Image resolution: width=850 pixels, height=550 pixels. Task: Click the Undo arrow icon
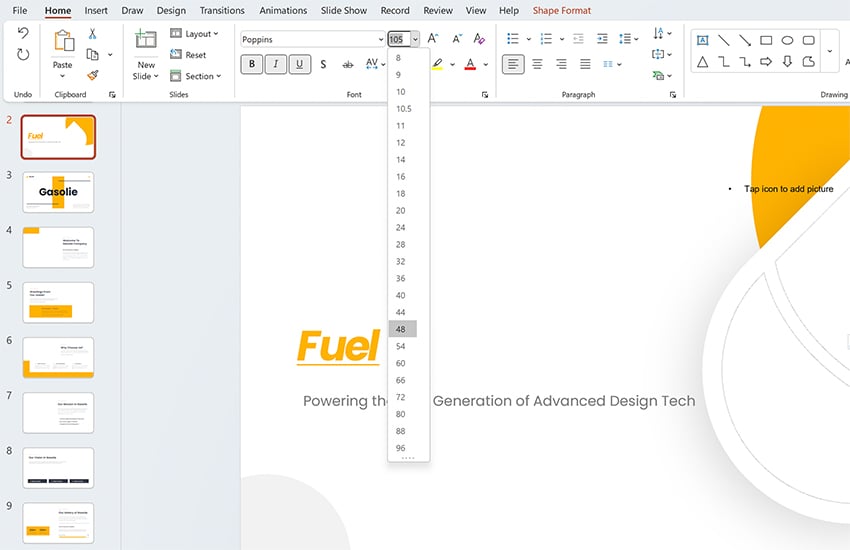23,34
